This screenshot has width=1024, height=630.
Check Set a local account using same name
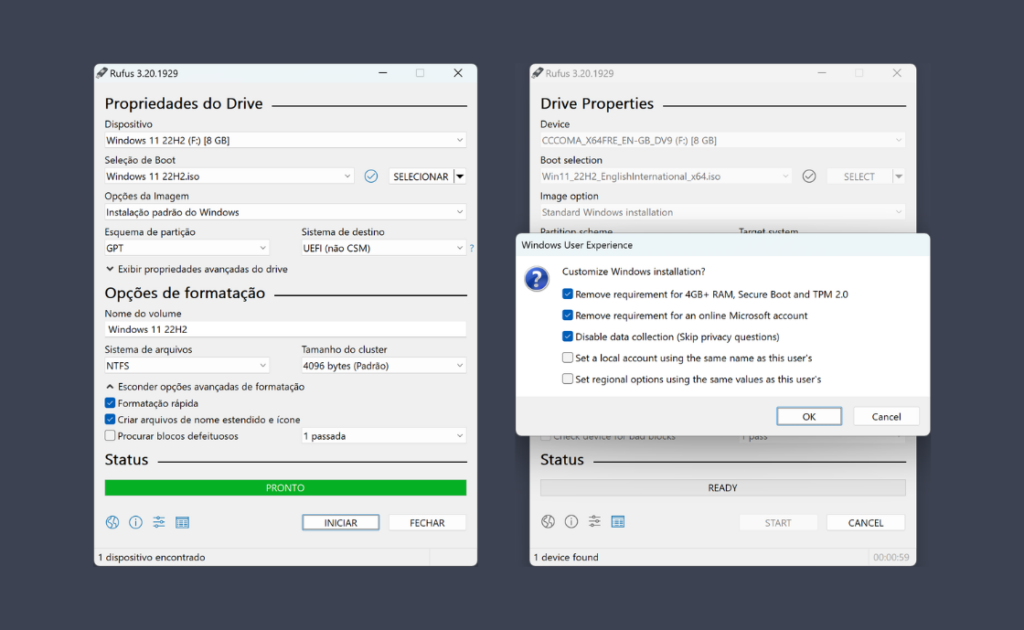tap(568, 358)
